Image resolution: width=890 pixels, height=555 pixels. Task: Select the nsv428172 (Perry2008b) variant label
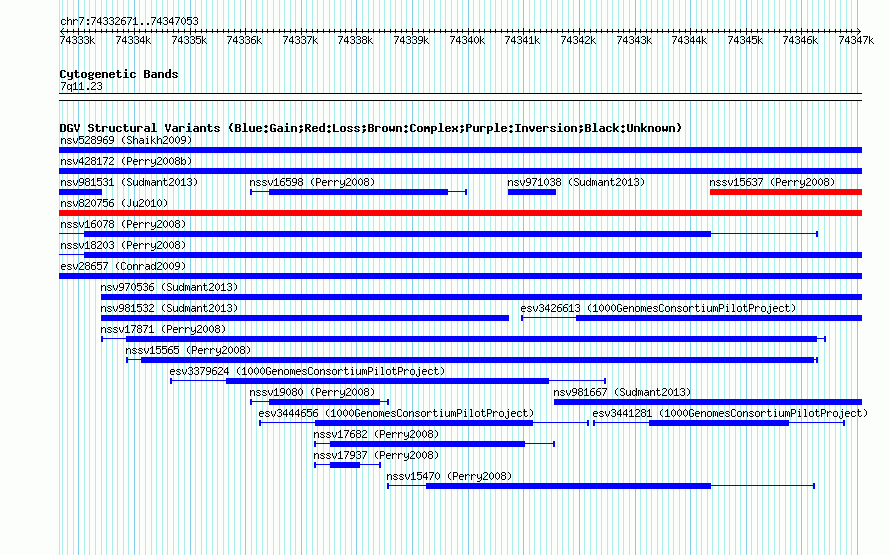click(x=126, y=161)
